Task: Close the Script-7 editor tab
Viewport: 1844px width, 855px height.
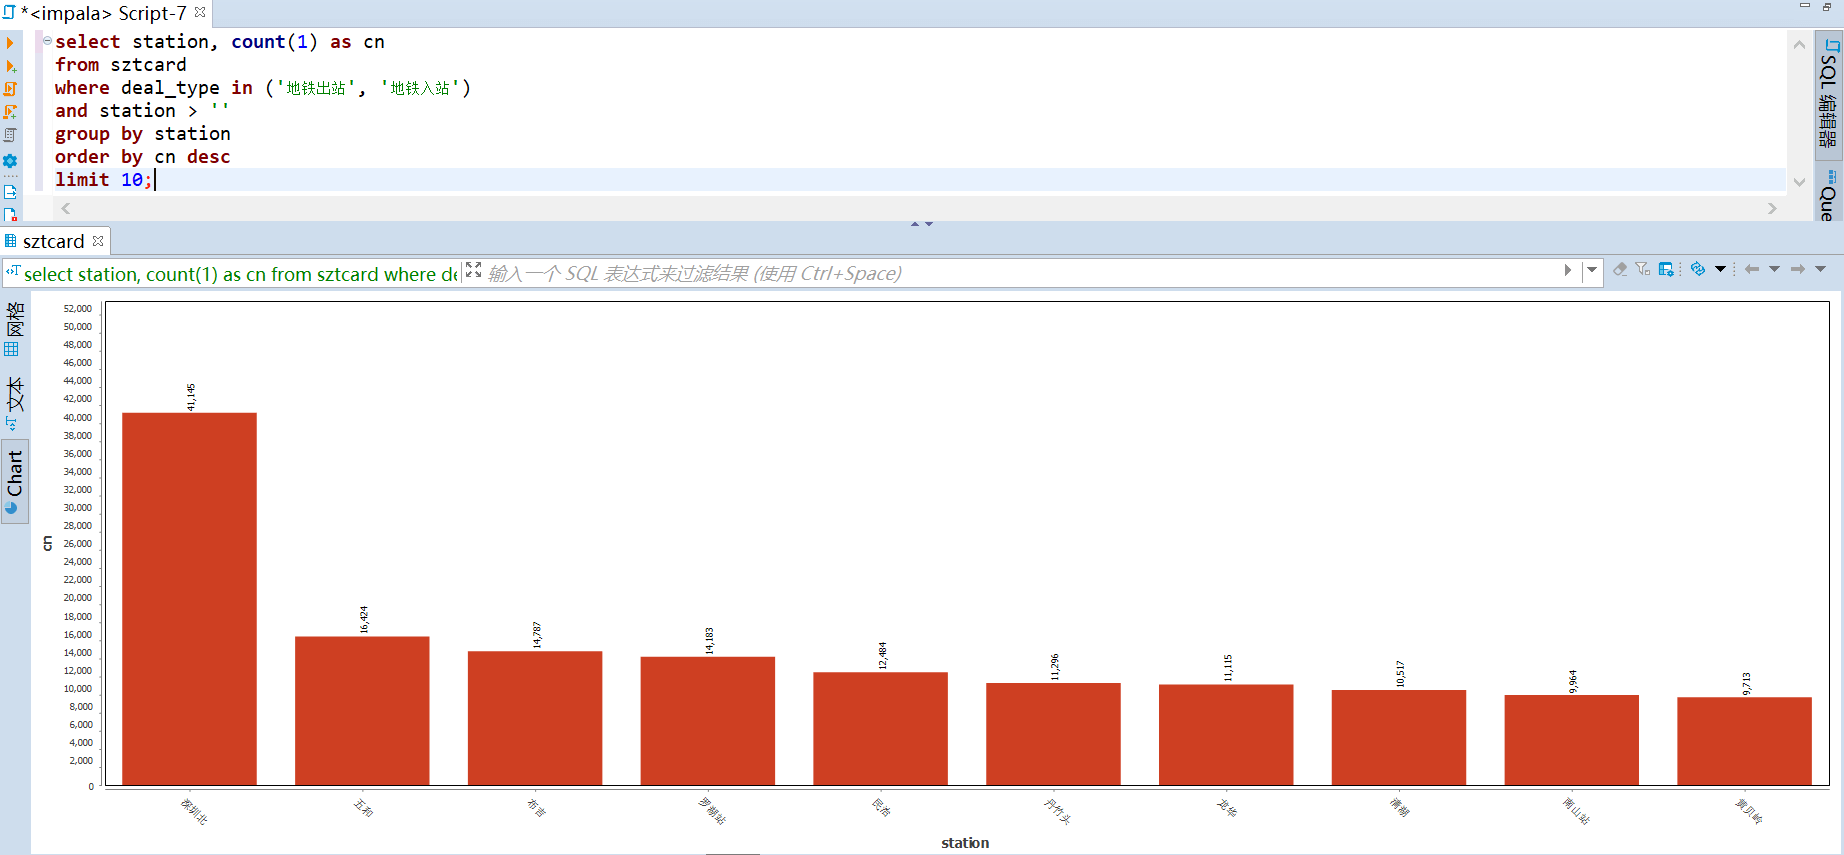Action: tap(200, 12)
